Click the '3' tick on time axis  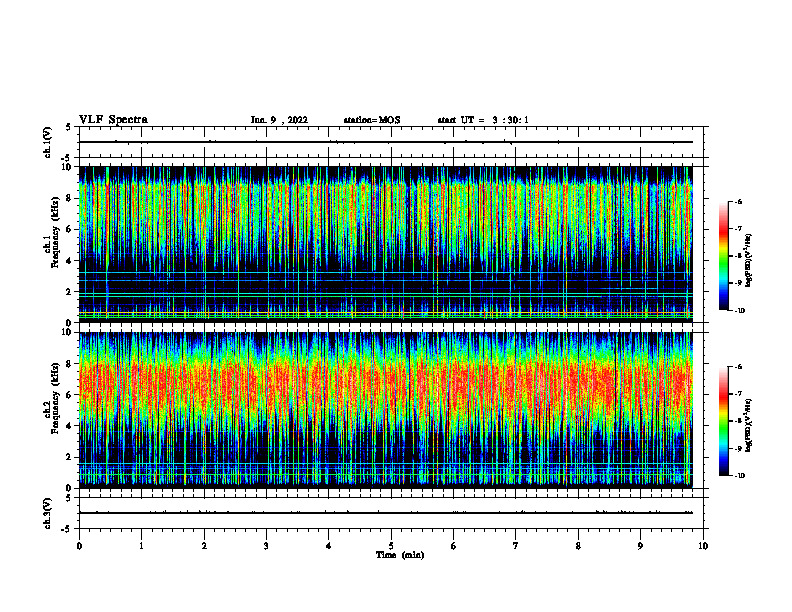266,546
